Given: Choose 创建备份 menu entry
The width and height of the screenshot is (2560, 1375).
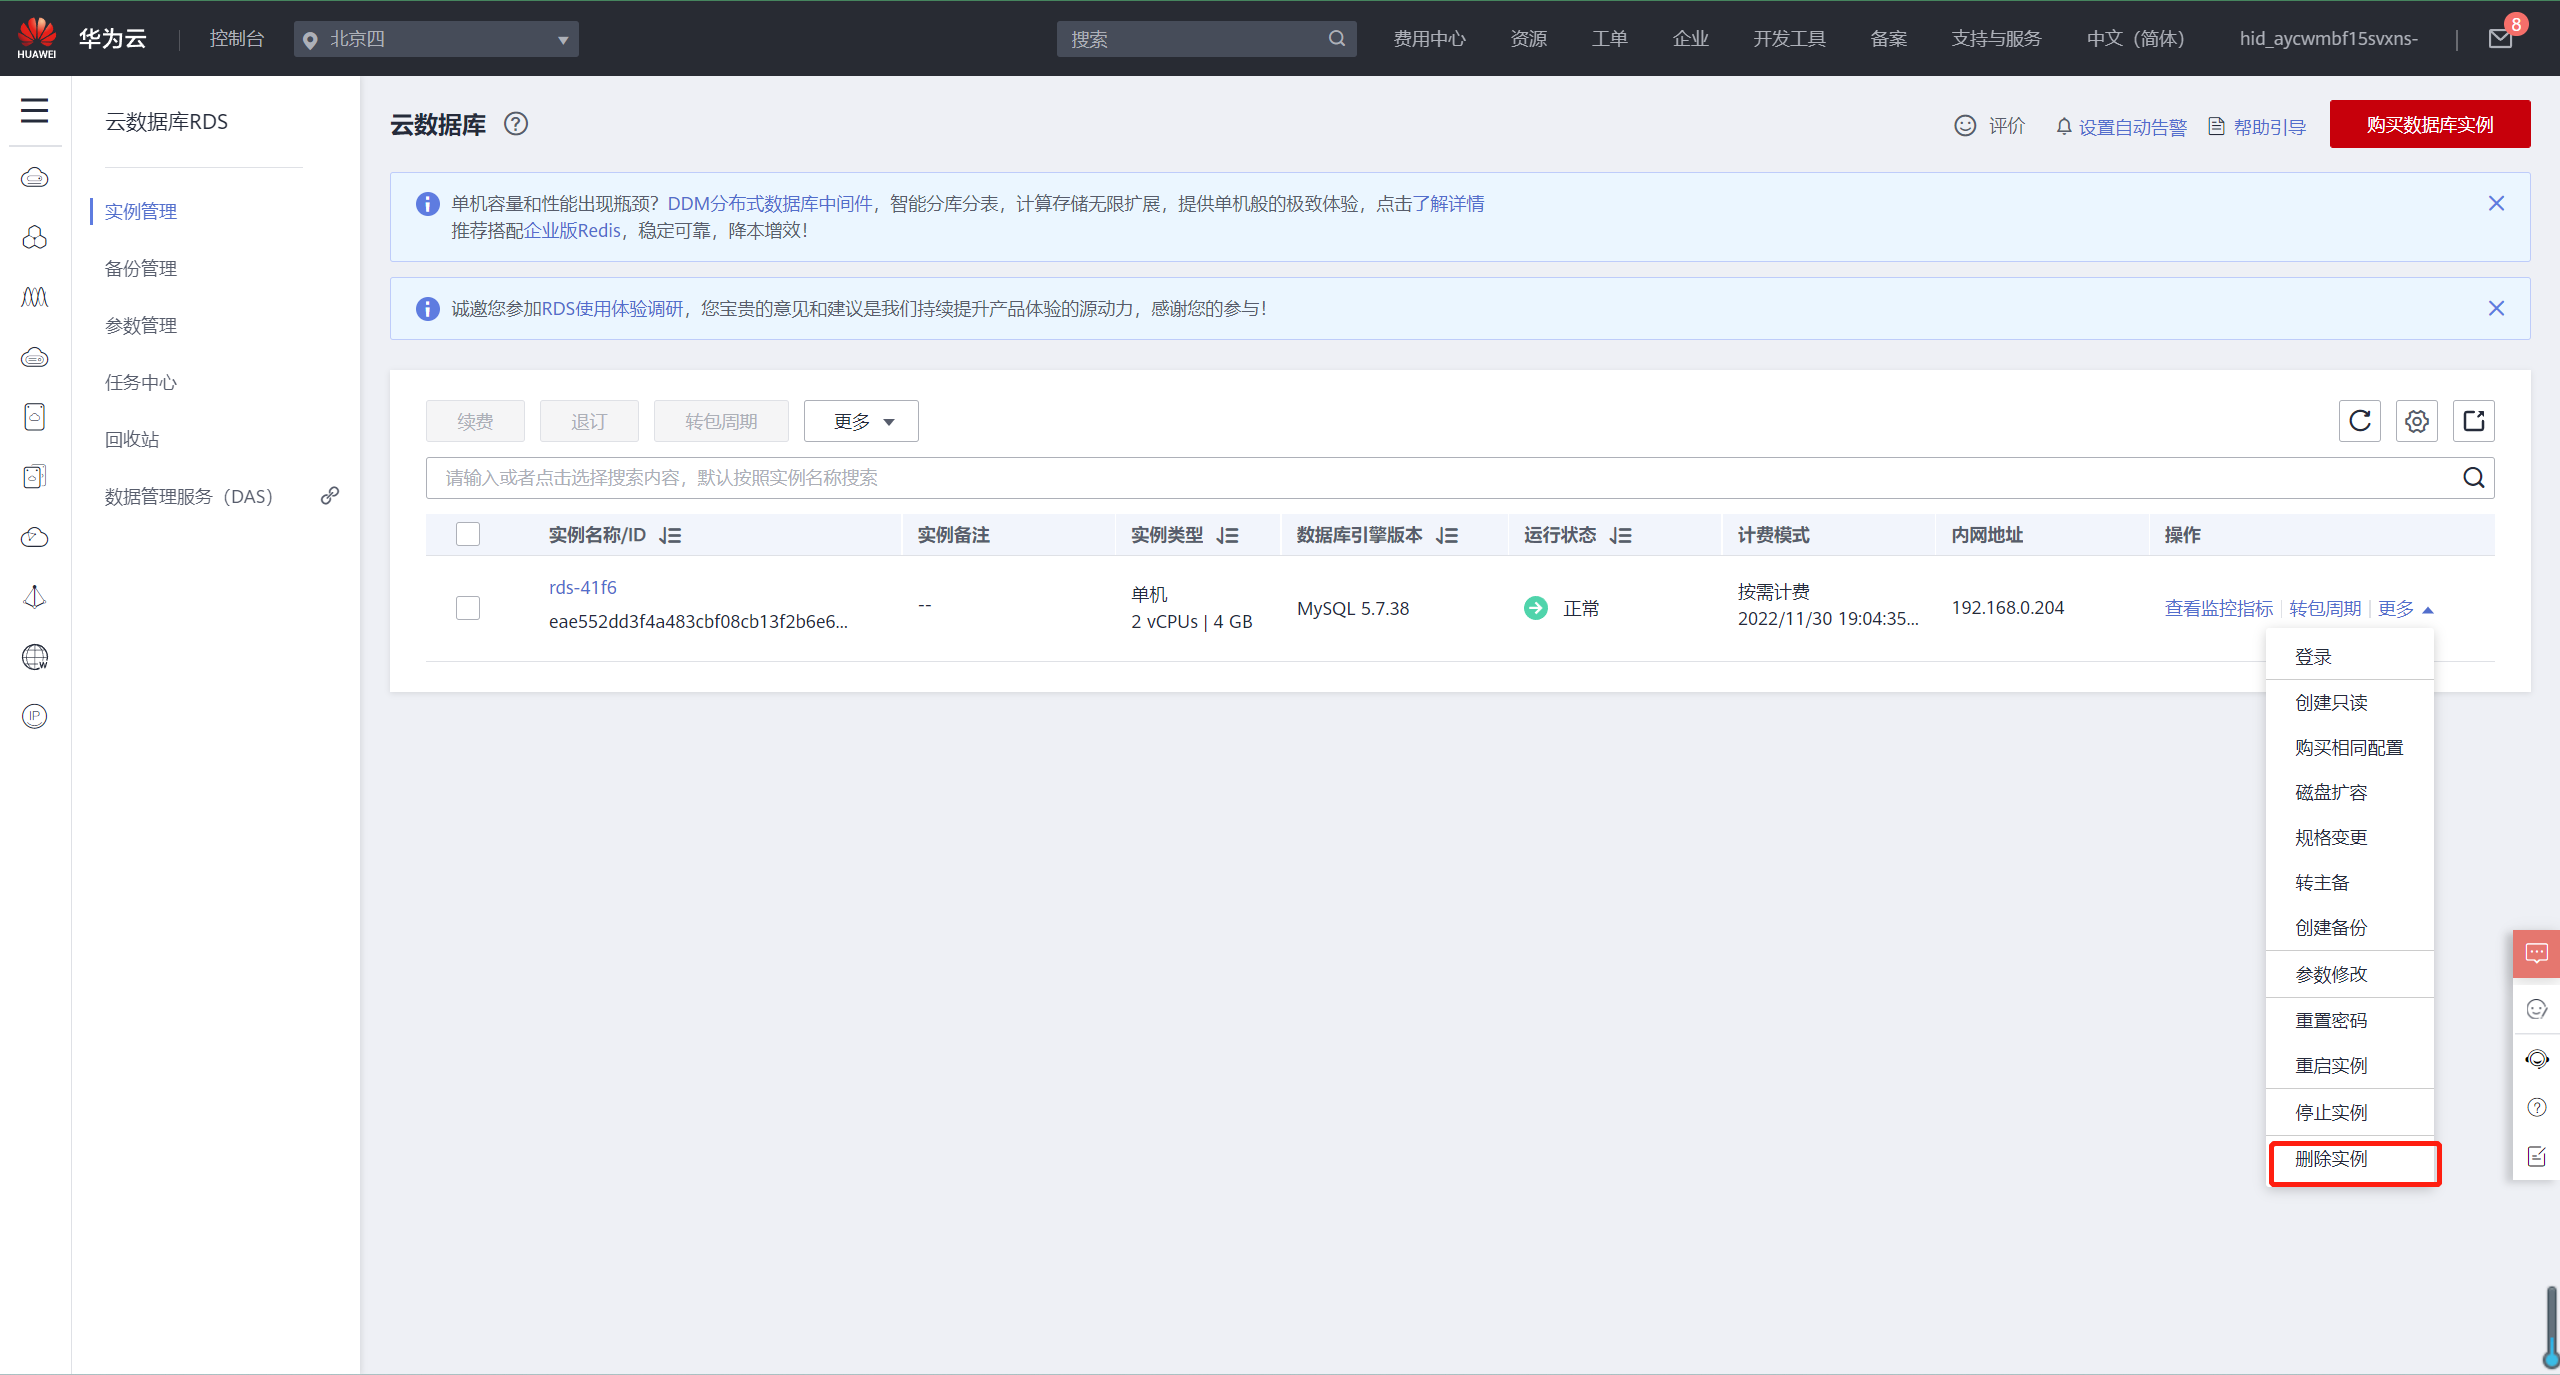Looking at the screenshot, I should [2350, 928].
